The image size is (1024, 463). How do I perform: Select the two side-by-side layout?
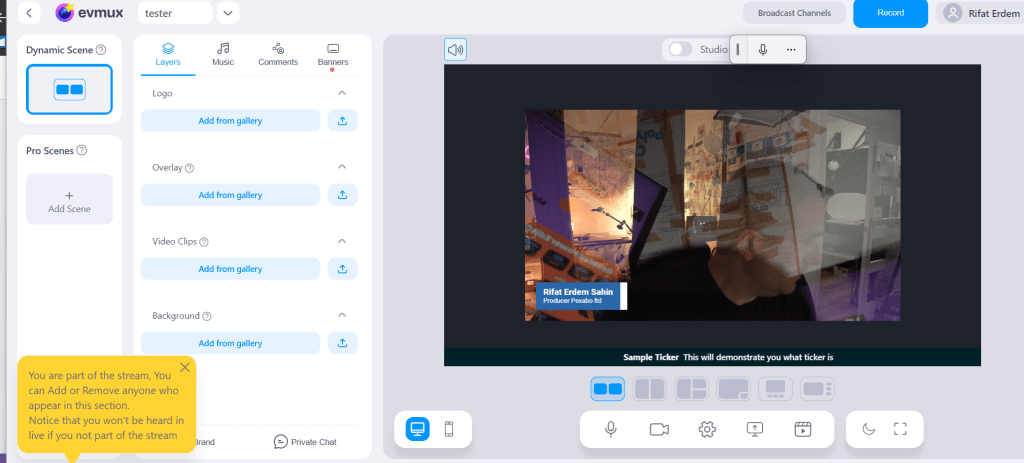coord(608,389)
